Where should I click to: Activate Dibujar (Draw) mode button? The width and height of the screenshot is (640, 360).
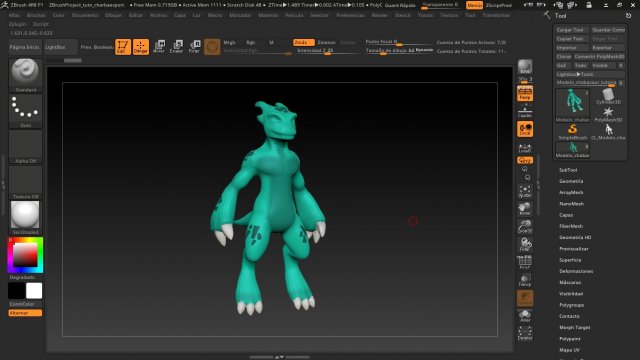coord(141,47)
